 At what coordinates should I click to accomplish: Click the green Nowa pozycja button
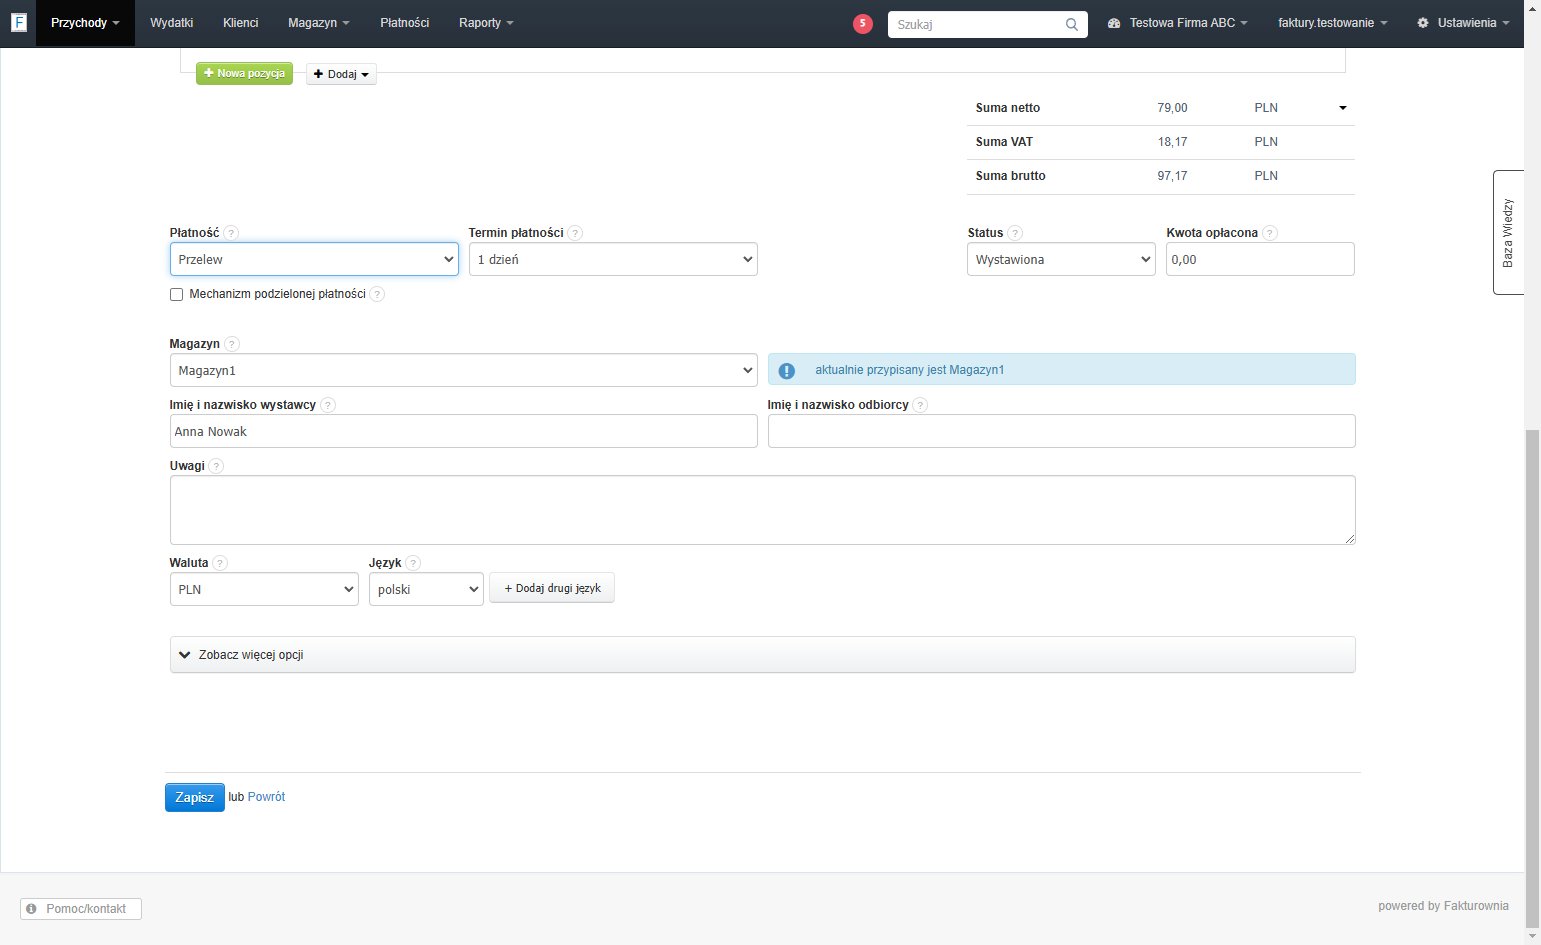tap(244, 74)
